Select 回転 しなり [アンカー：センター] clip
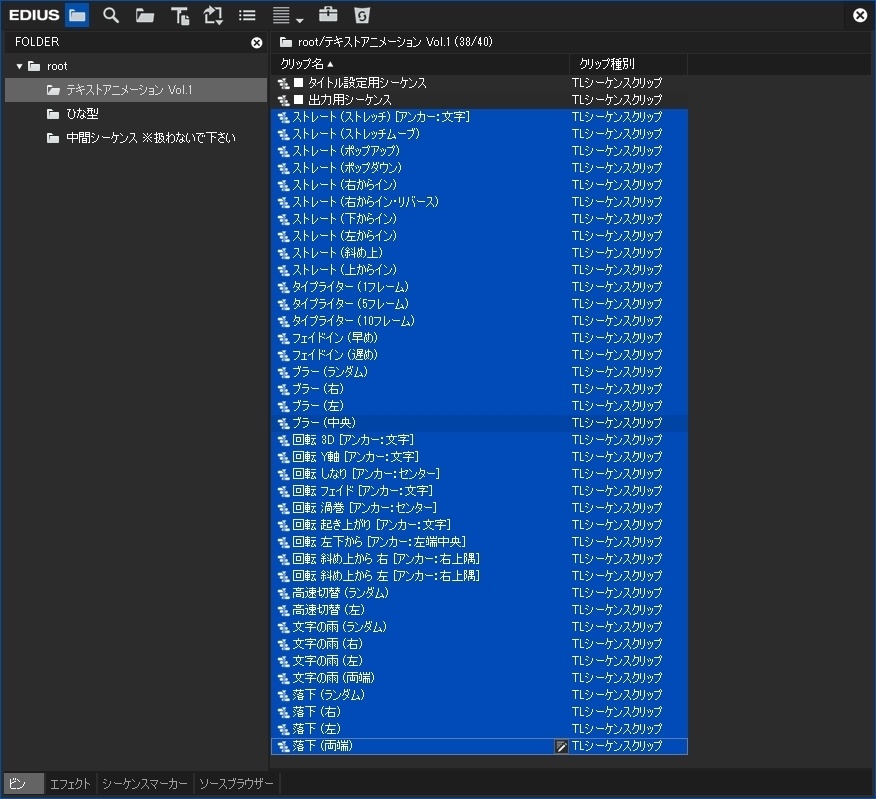The width and height of the screenshot is (876, 799). pos(479,474)
